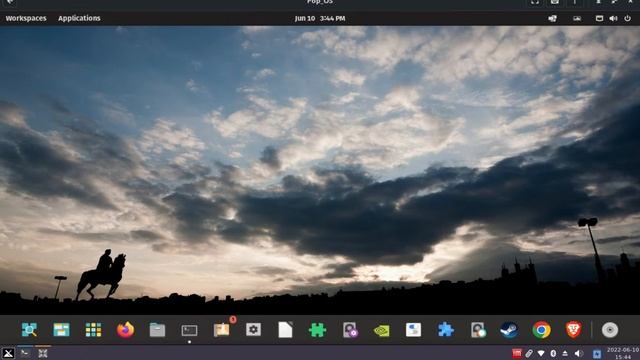Open the blue puzzle piece app
This screenshot has height=360, width=640.
[x=446, y=330]
